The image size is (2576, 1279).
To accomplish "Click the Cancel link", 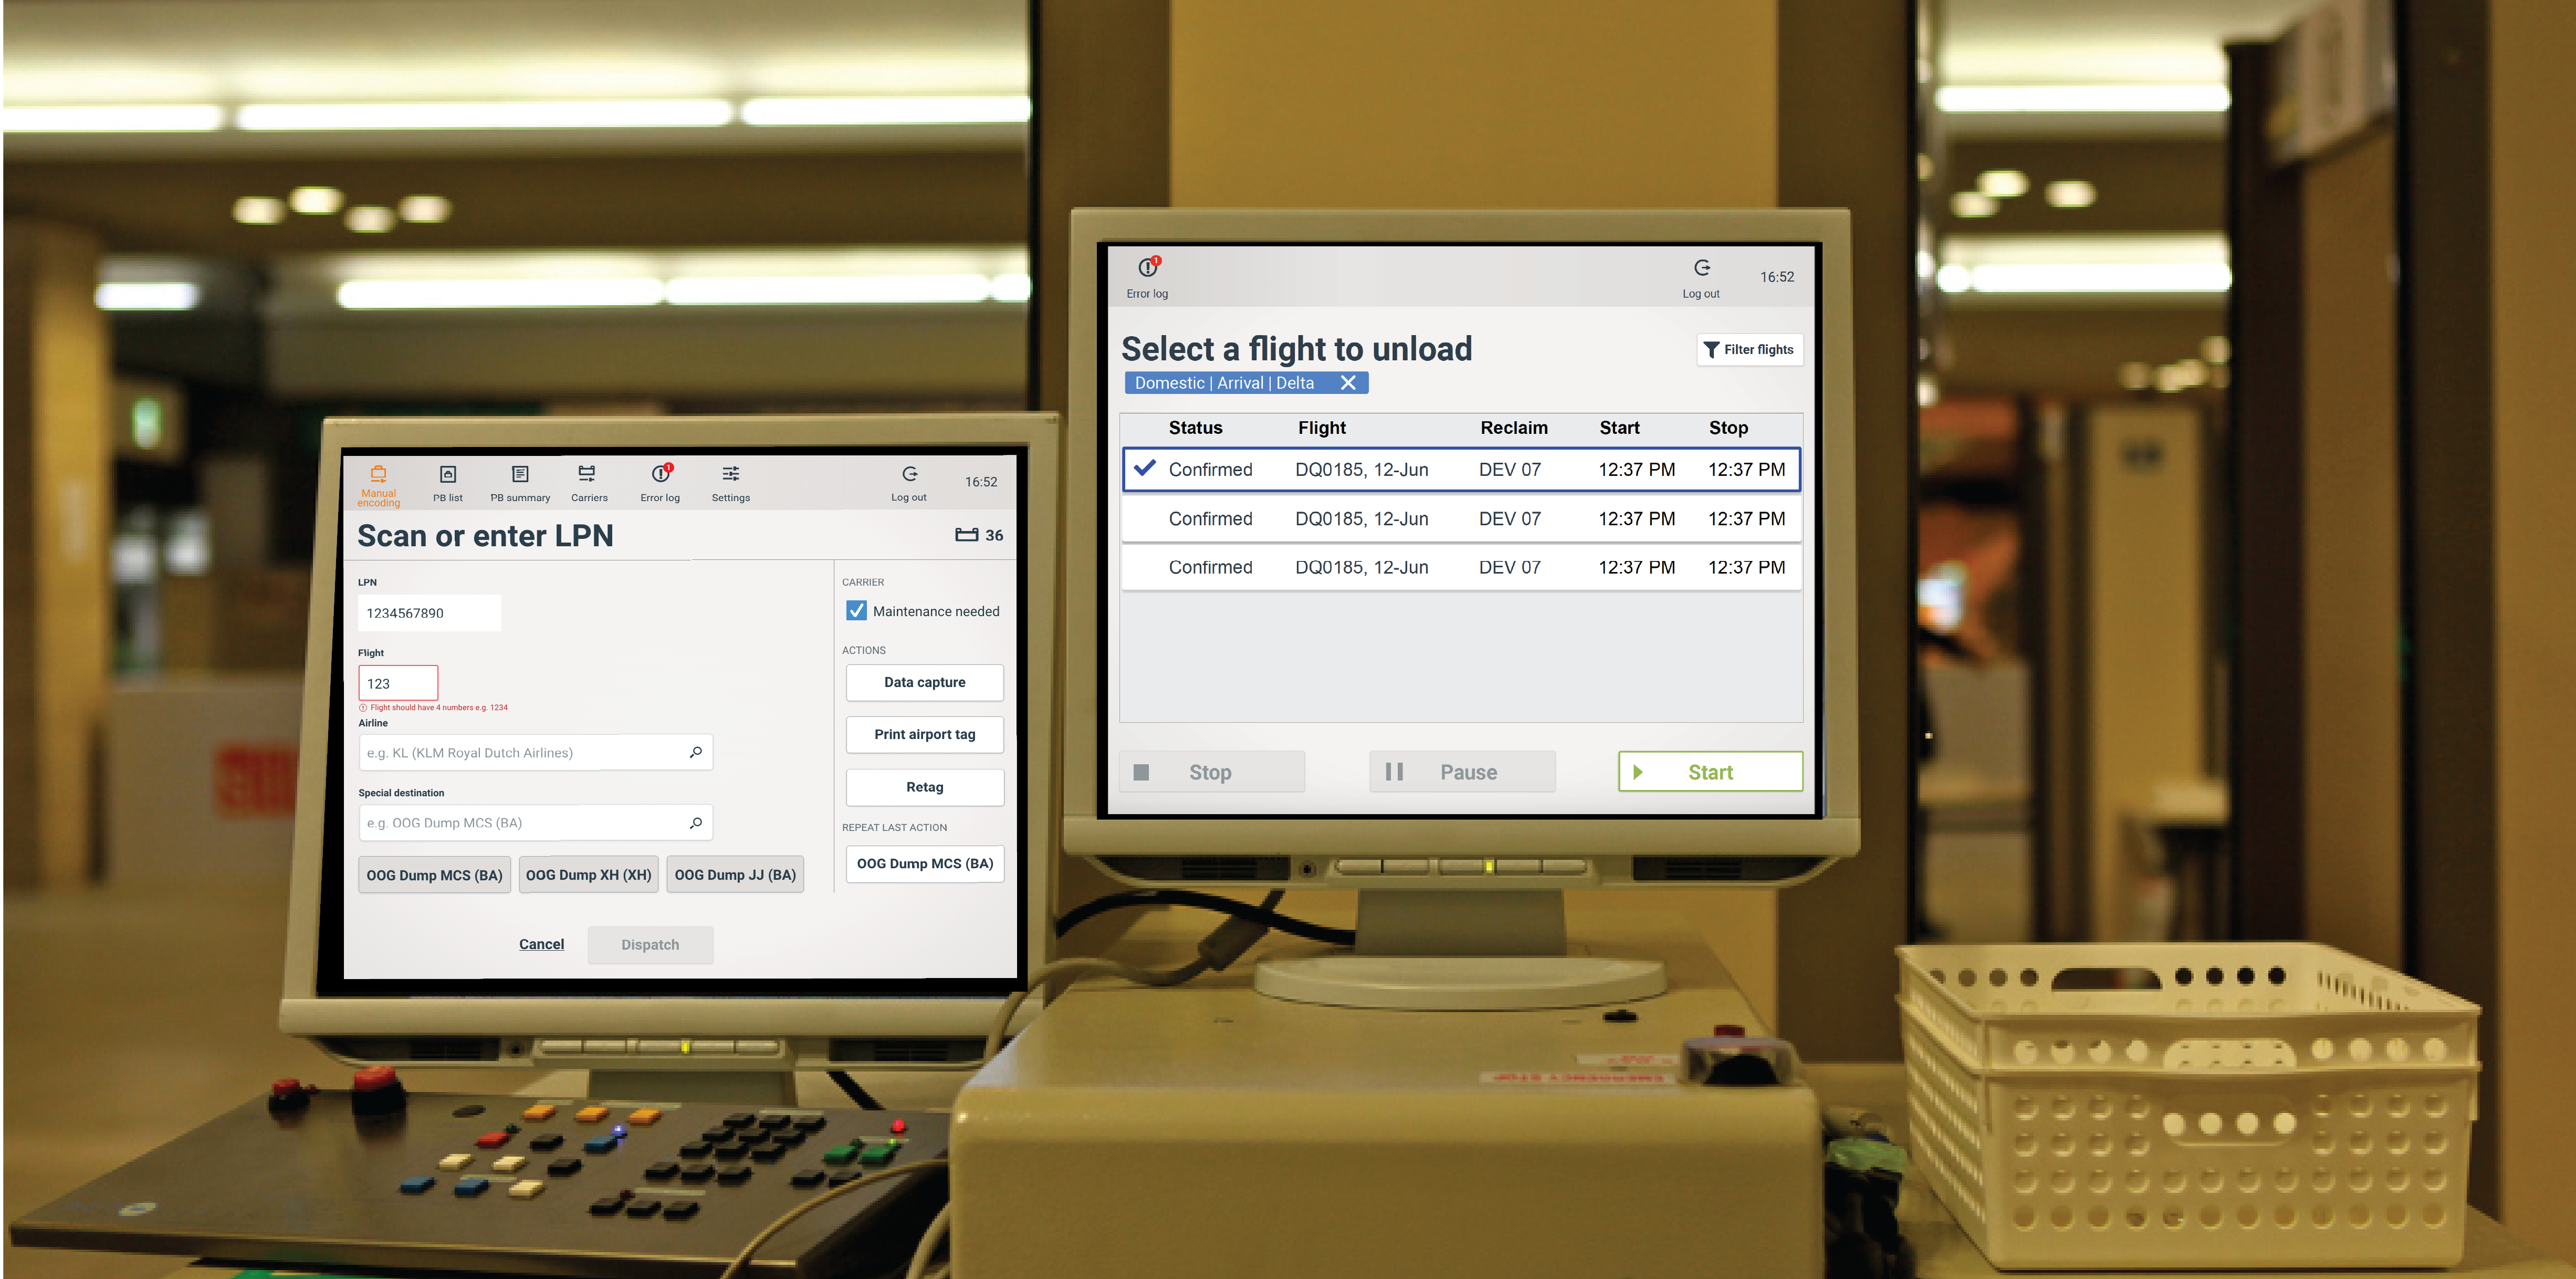I will (541, 943).
